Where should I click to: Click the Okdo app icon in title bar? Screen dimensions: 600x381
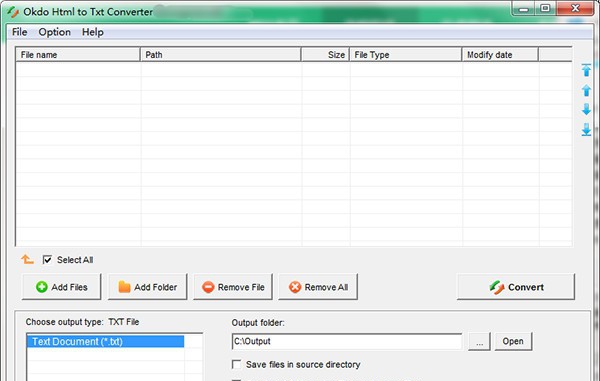click(13, 12)
